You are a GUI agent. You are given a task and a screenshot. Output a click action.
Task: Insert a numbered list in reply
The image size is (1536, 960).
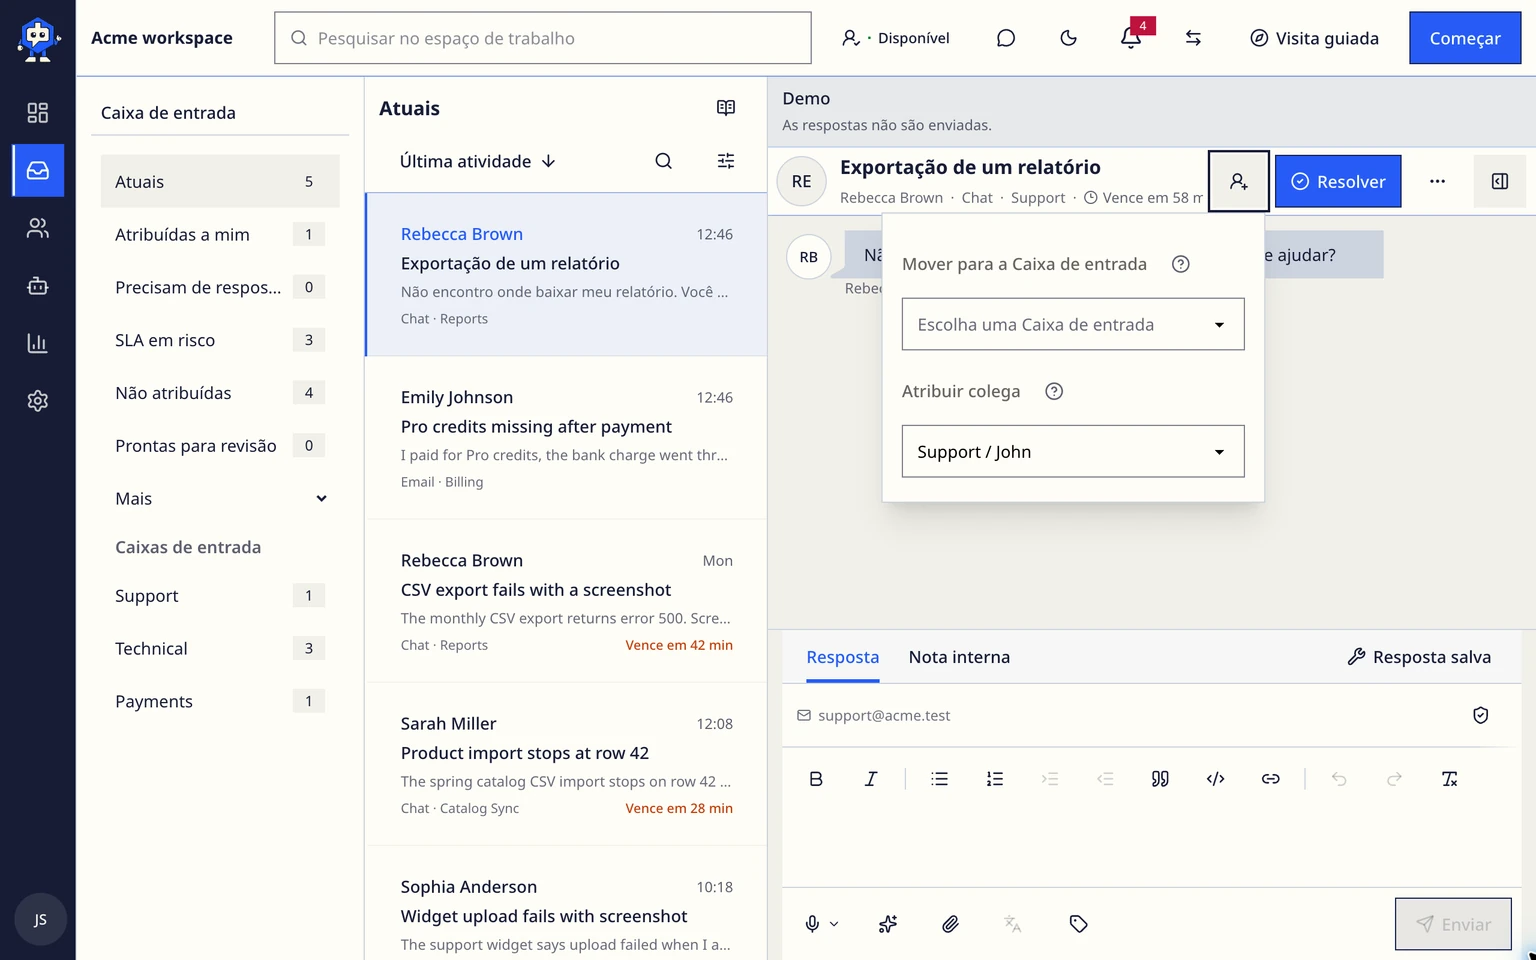pos(995,779)
